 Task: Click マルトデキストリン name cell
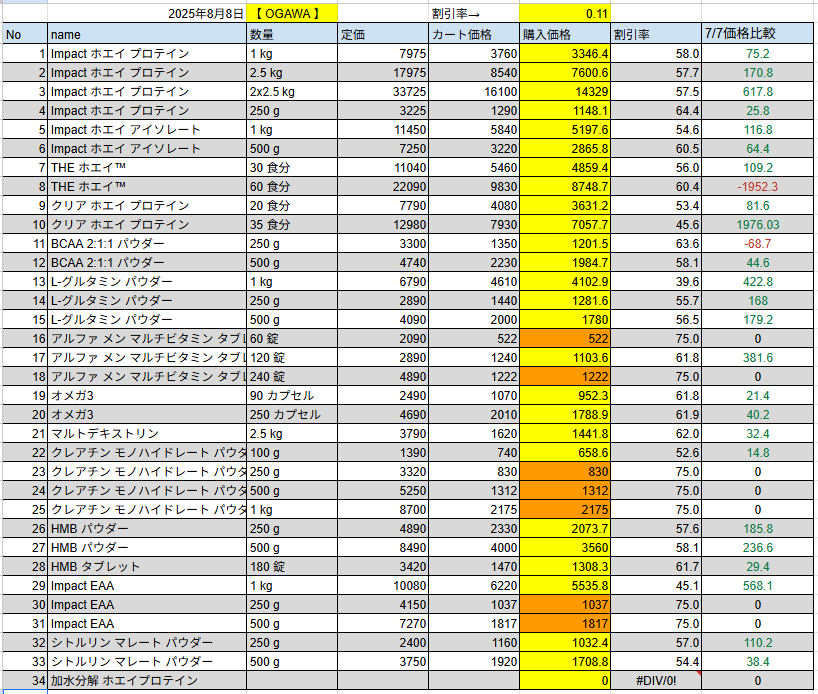point(147,434)
